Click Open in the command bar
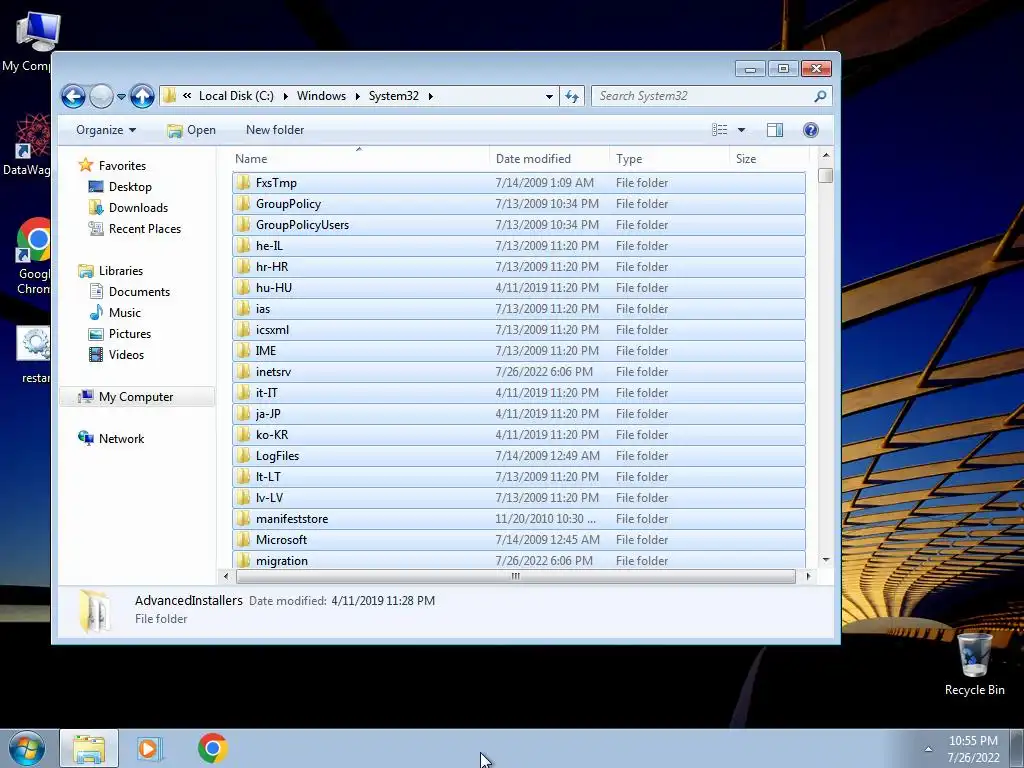The width and height of the screenshot is (1024, 768). (191, 130)
